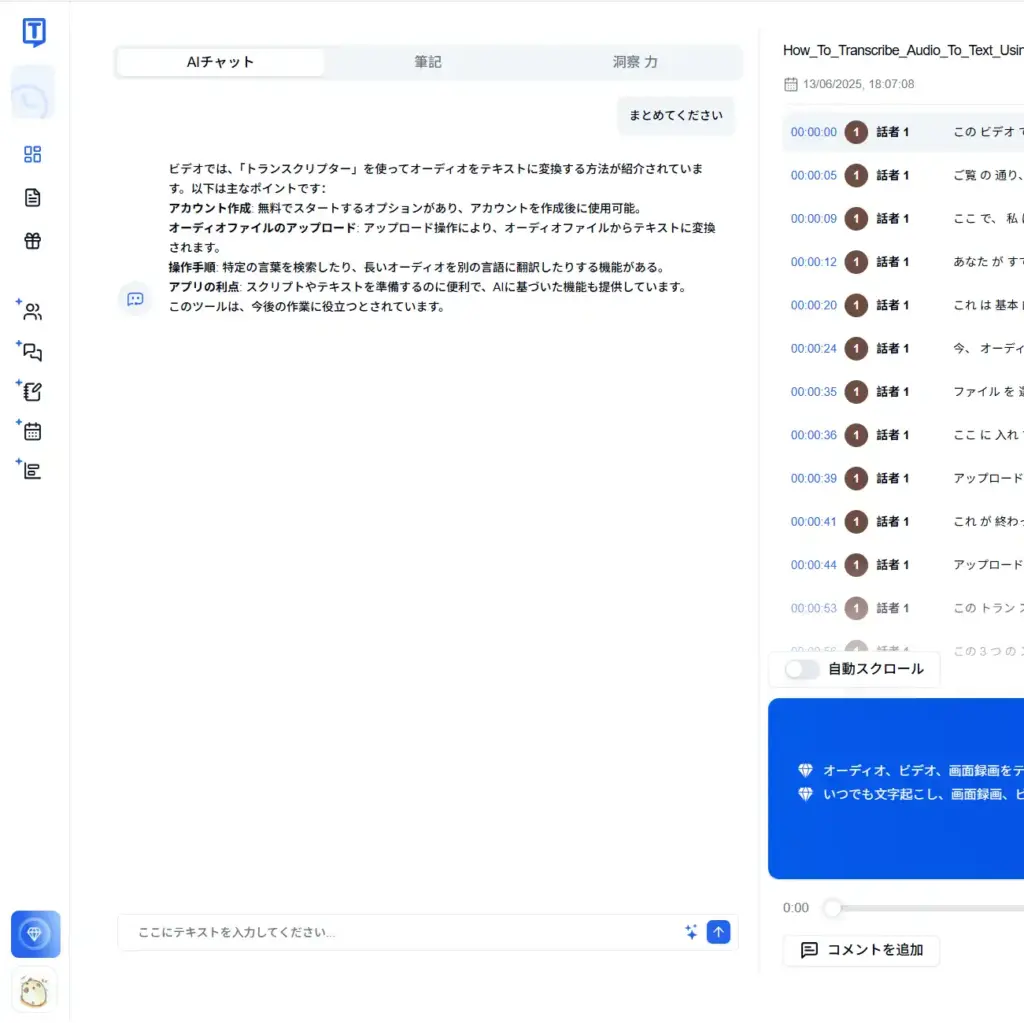The width and height of the screenshot is (1024, 1024).
Task: Click the 0:00 playback time label
Action: [x=795, y=908]
